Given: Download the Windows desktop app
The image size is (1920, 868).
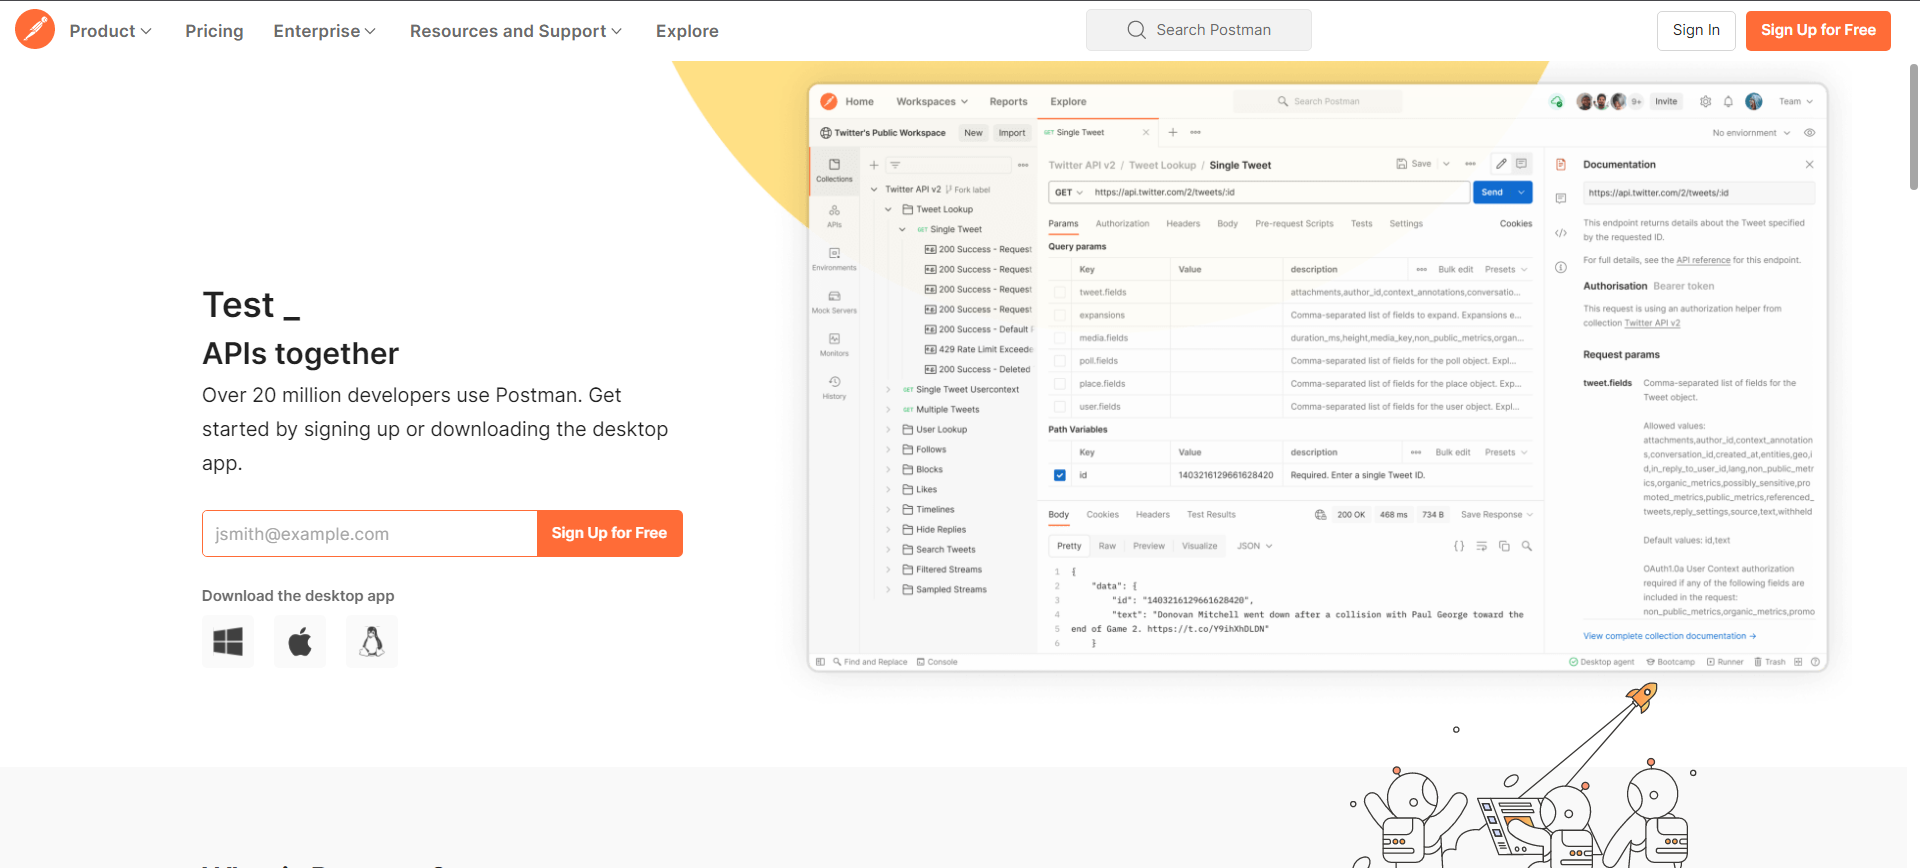Looking at the screenshot, I should tap(228, 641).
